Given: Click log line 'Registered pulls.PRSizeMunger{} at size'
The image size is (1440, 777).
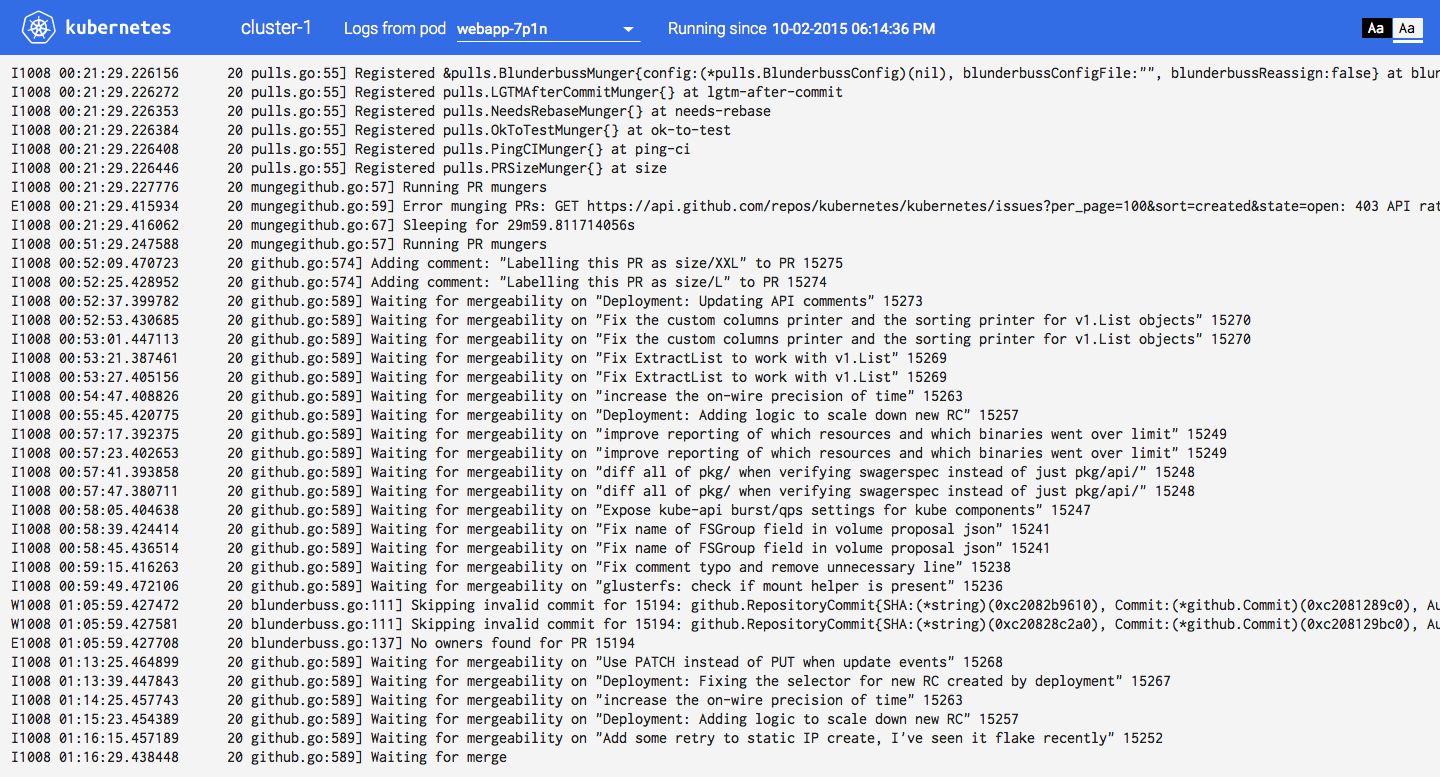Looking at the screenshot, I should pos(339,168).
